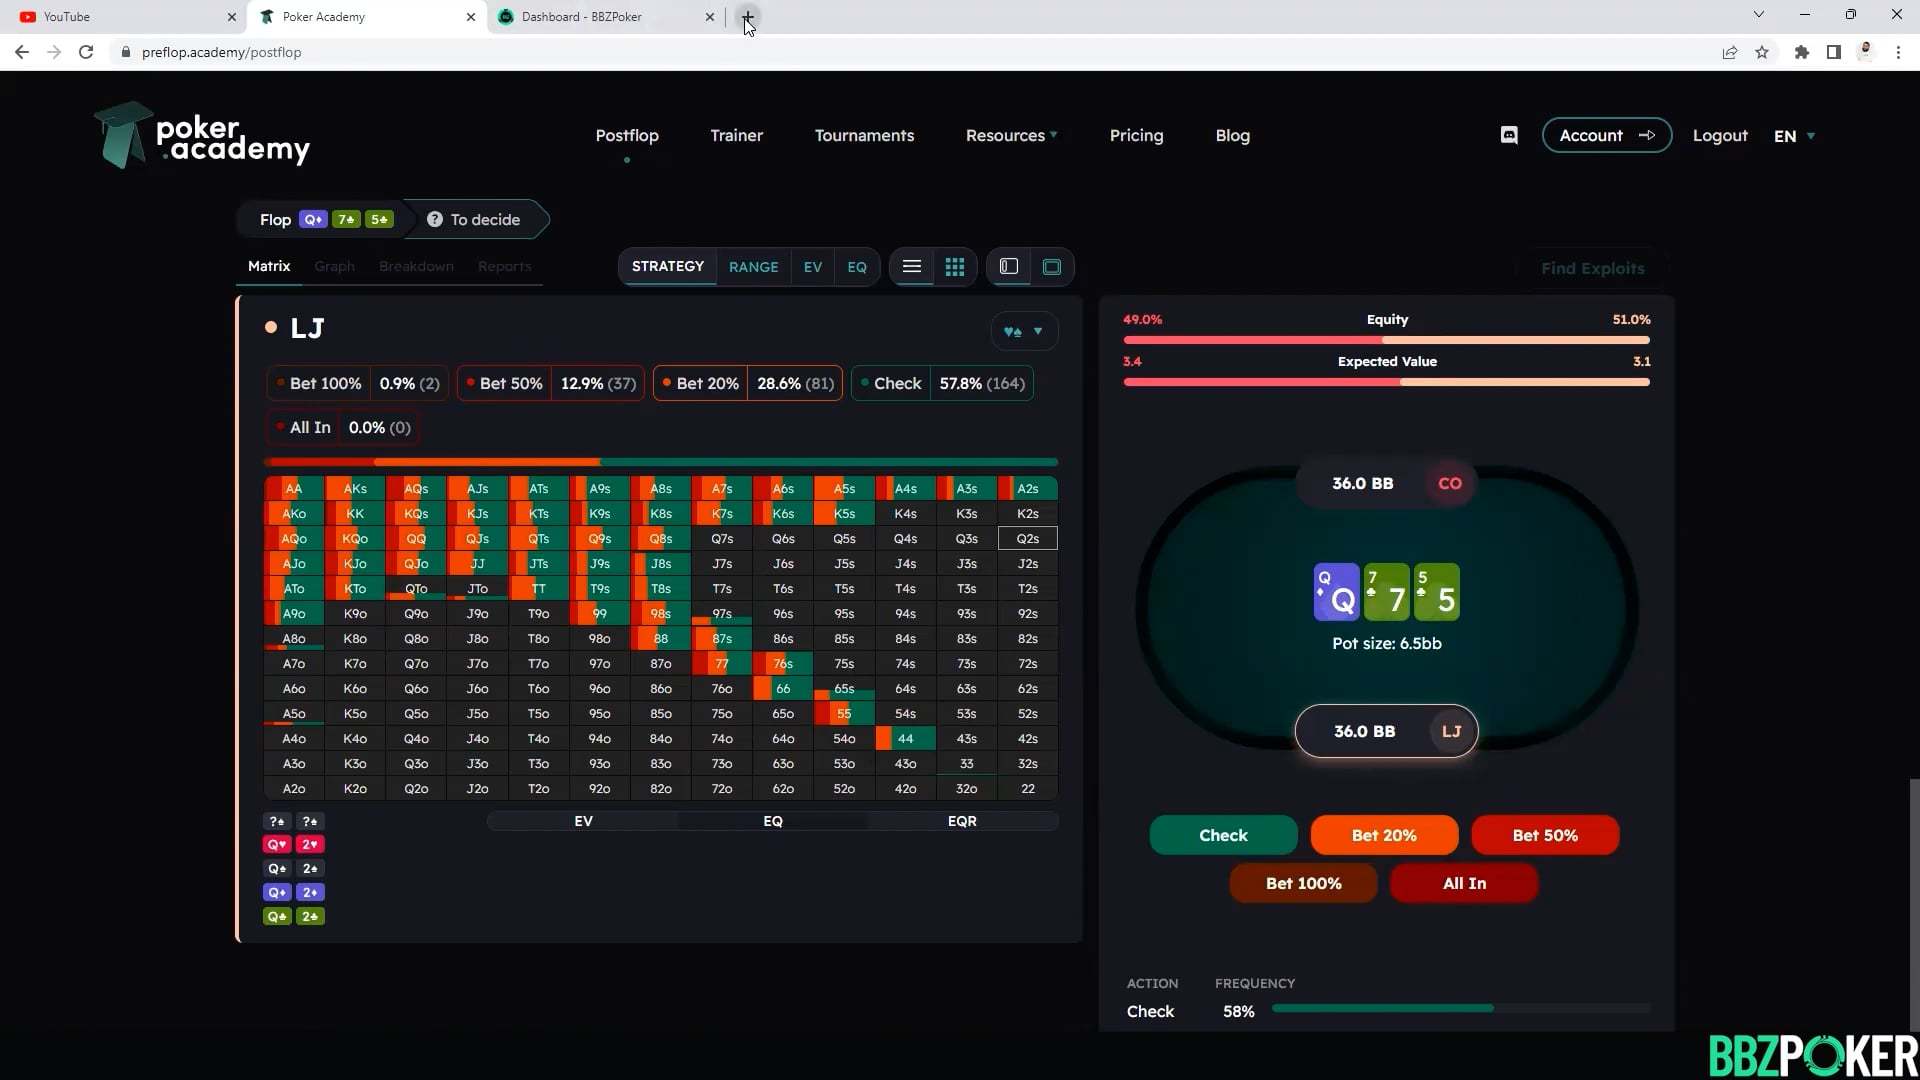Switch to the RANGE tab

753,267
